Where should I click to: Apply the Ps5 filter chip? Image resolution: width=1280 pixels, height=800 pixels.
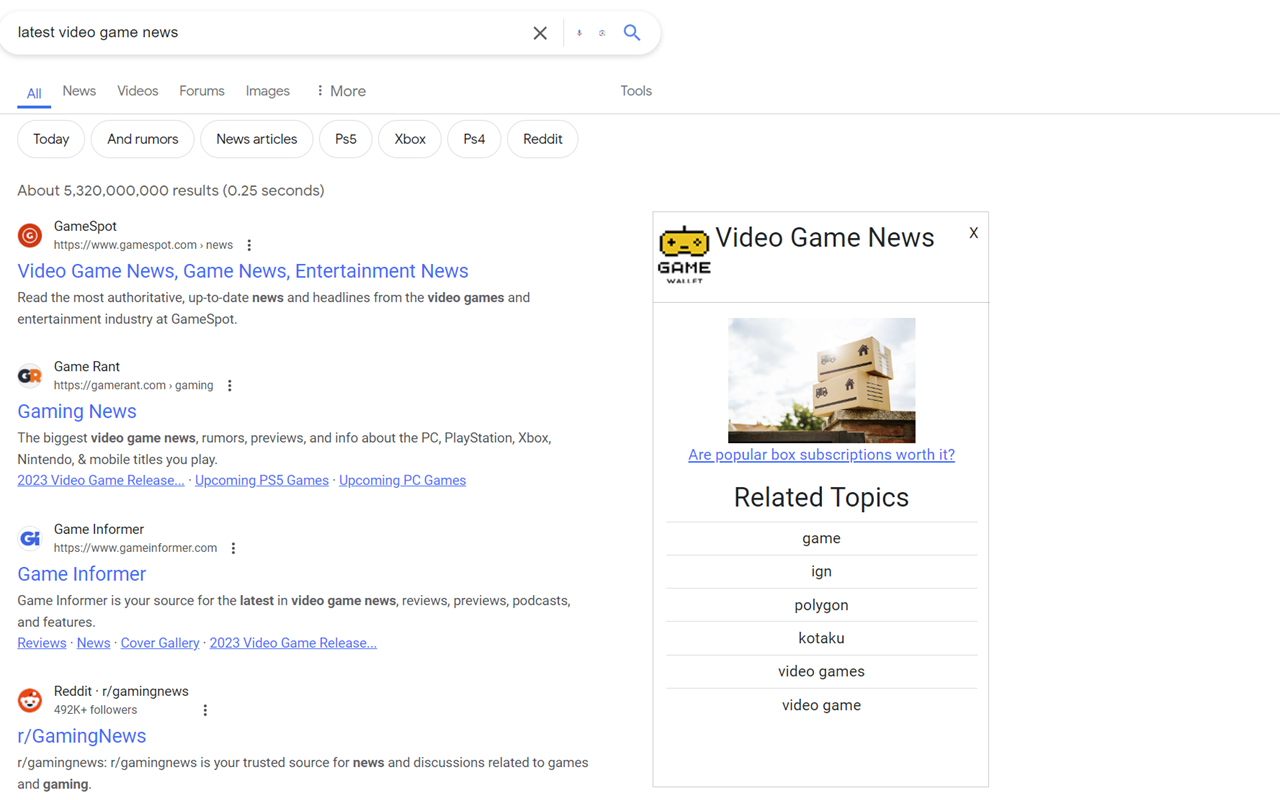(x=346, y=139)
